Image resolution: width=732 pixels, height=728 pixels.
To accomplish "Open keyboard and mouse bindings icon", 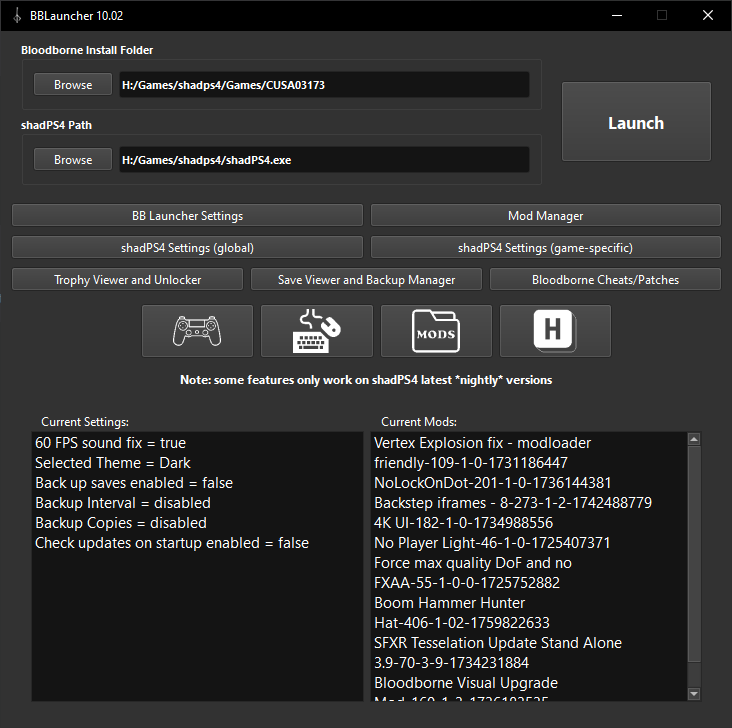I will click(x=317, y=331).
